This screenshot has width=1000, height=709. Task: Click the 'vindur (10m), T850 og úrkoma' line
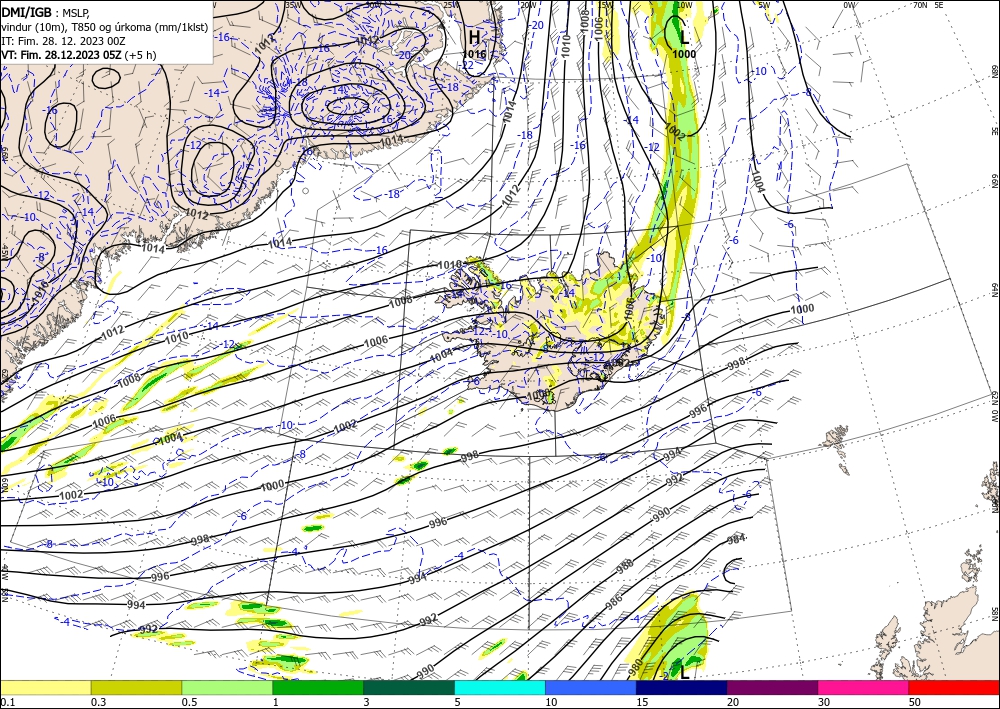105,27
